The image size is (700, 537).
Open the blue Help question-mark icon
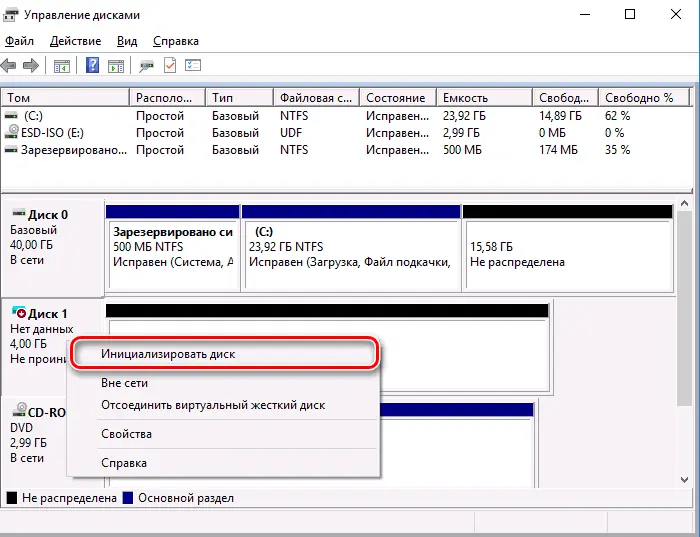[92, 66]
